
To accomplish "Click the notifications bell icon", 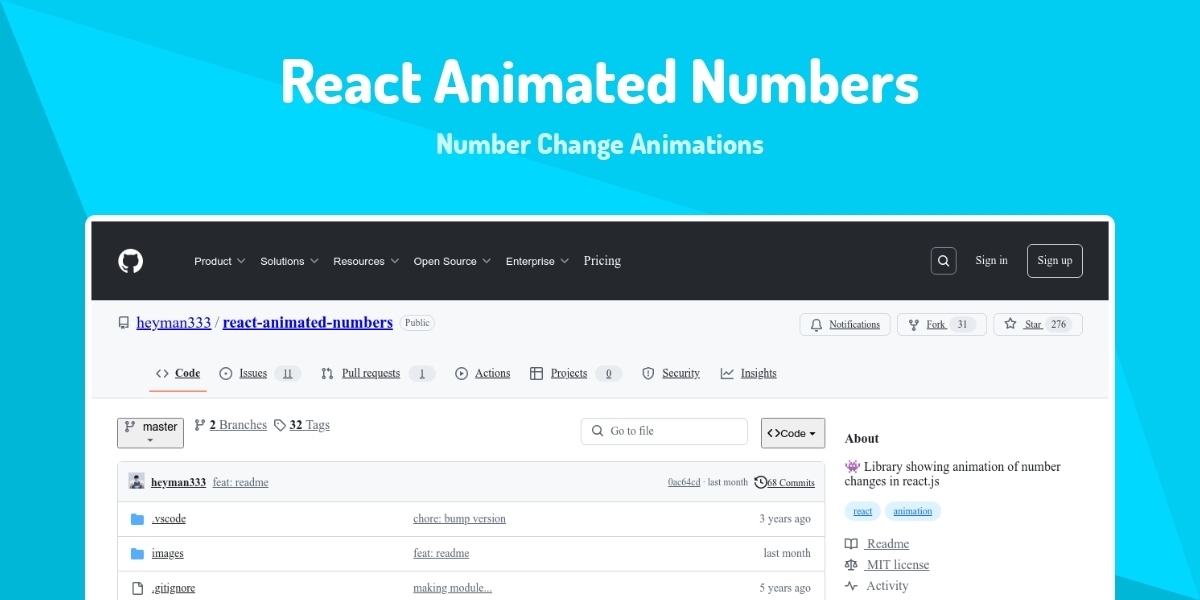I will [x=815, y=324].
